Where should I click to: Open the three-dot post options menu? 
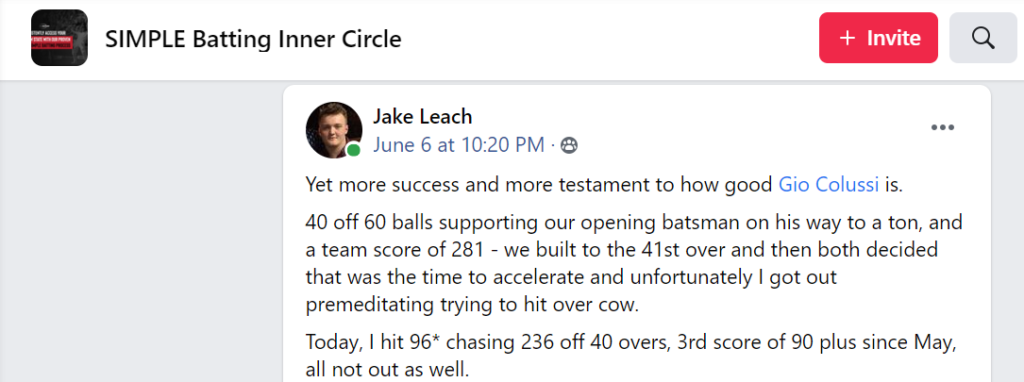(x=942, y=127)
